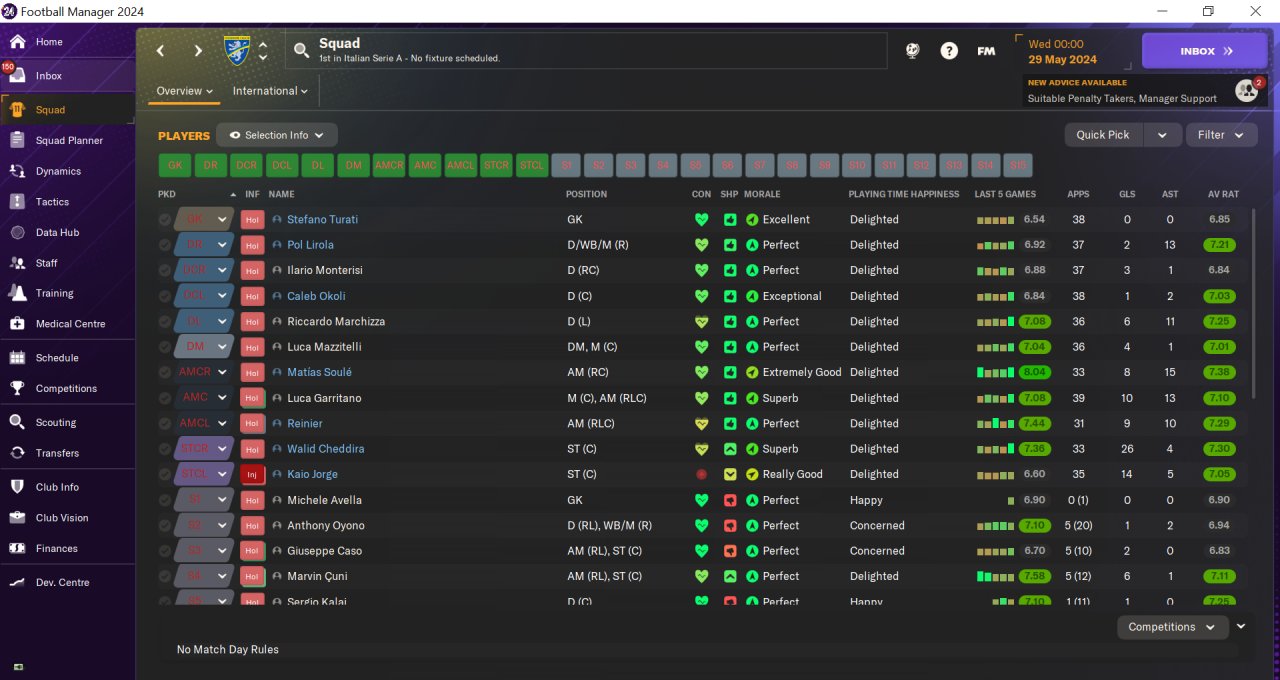This screenshot has width=1280, height=680.
Task: Click the INBOX continue button
Action: click(1205, 51)
